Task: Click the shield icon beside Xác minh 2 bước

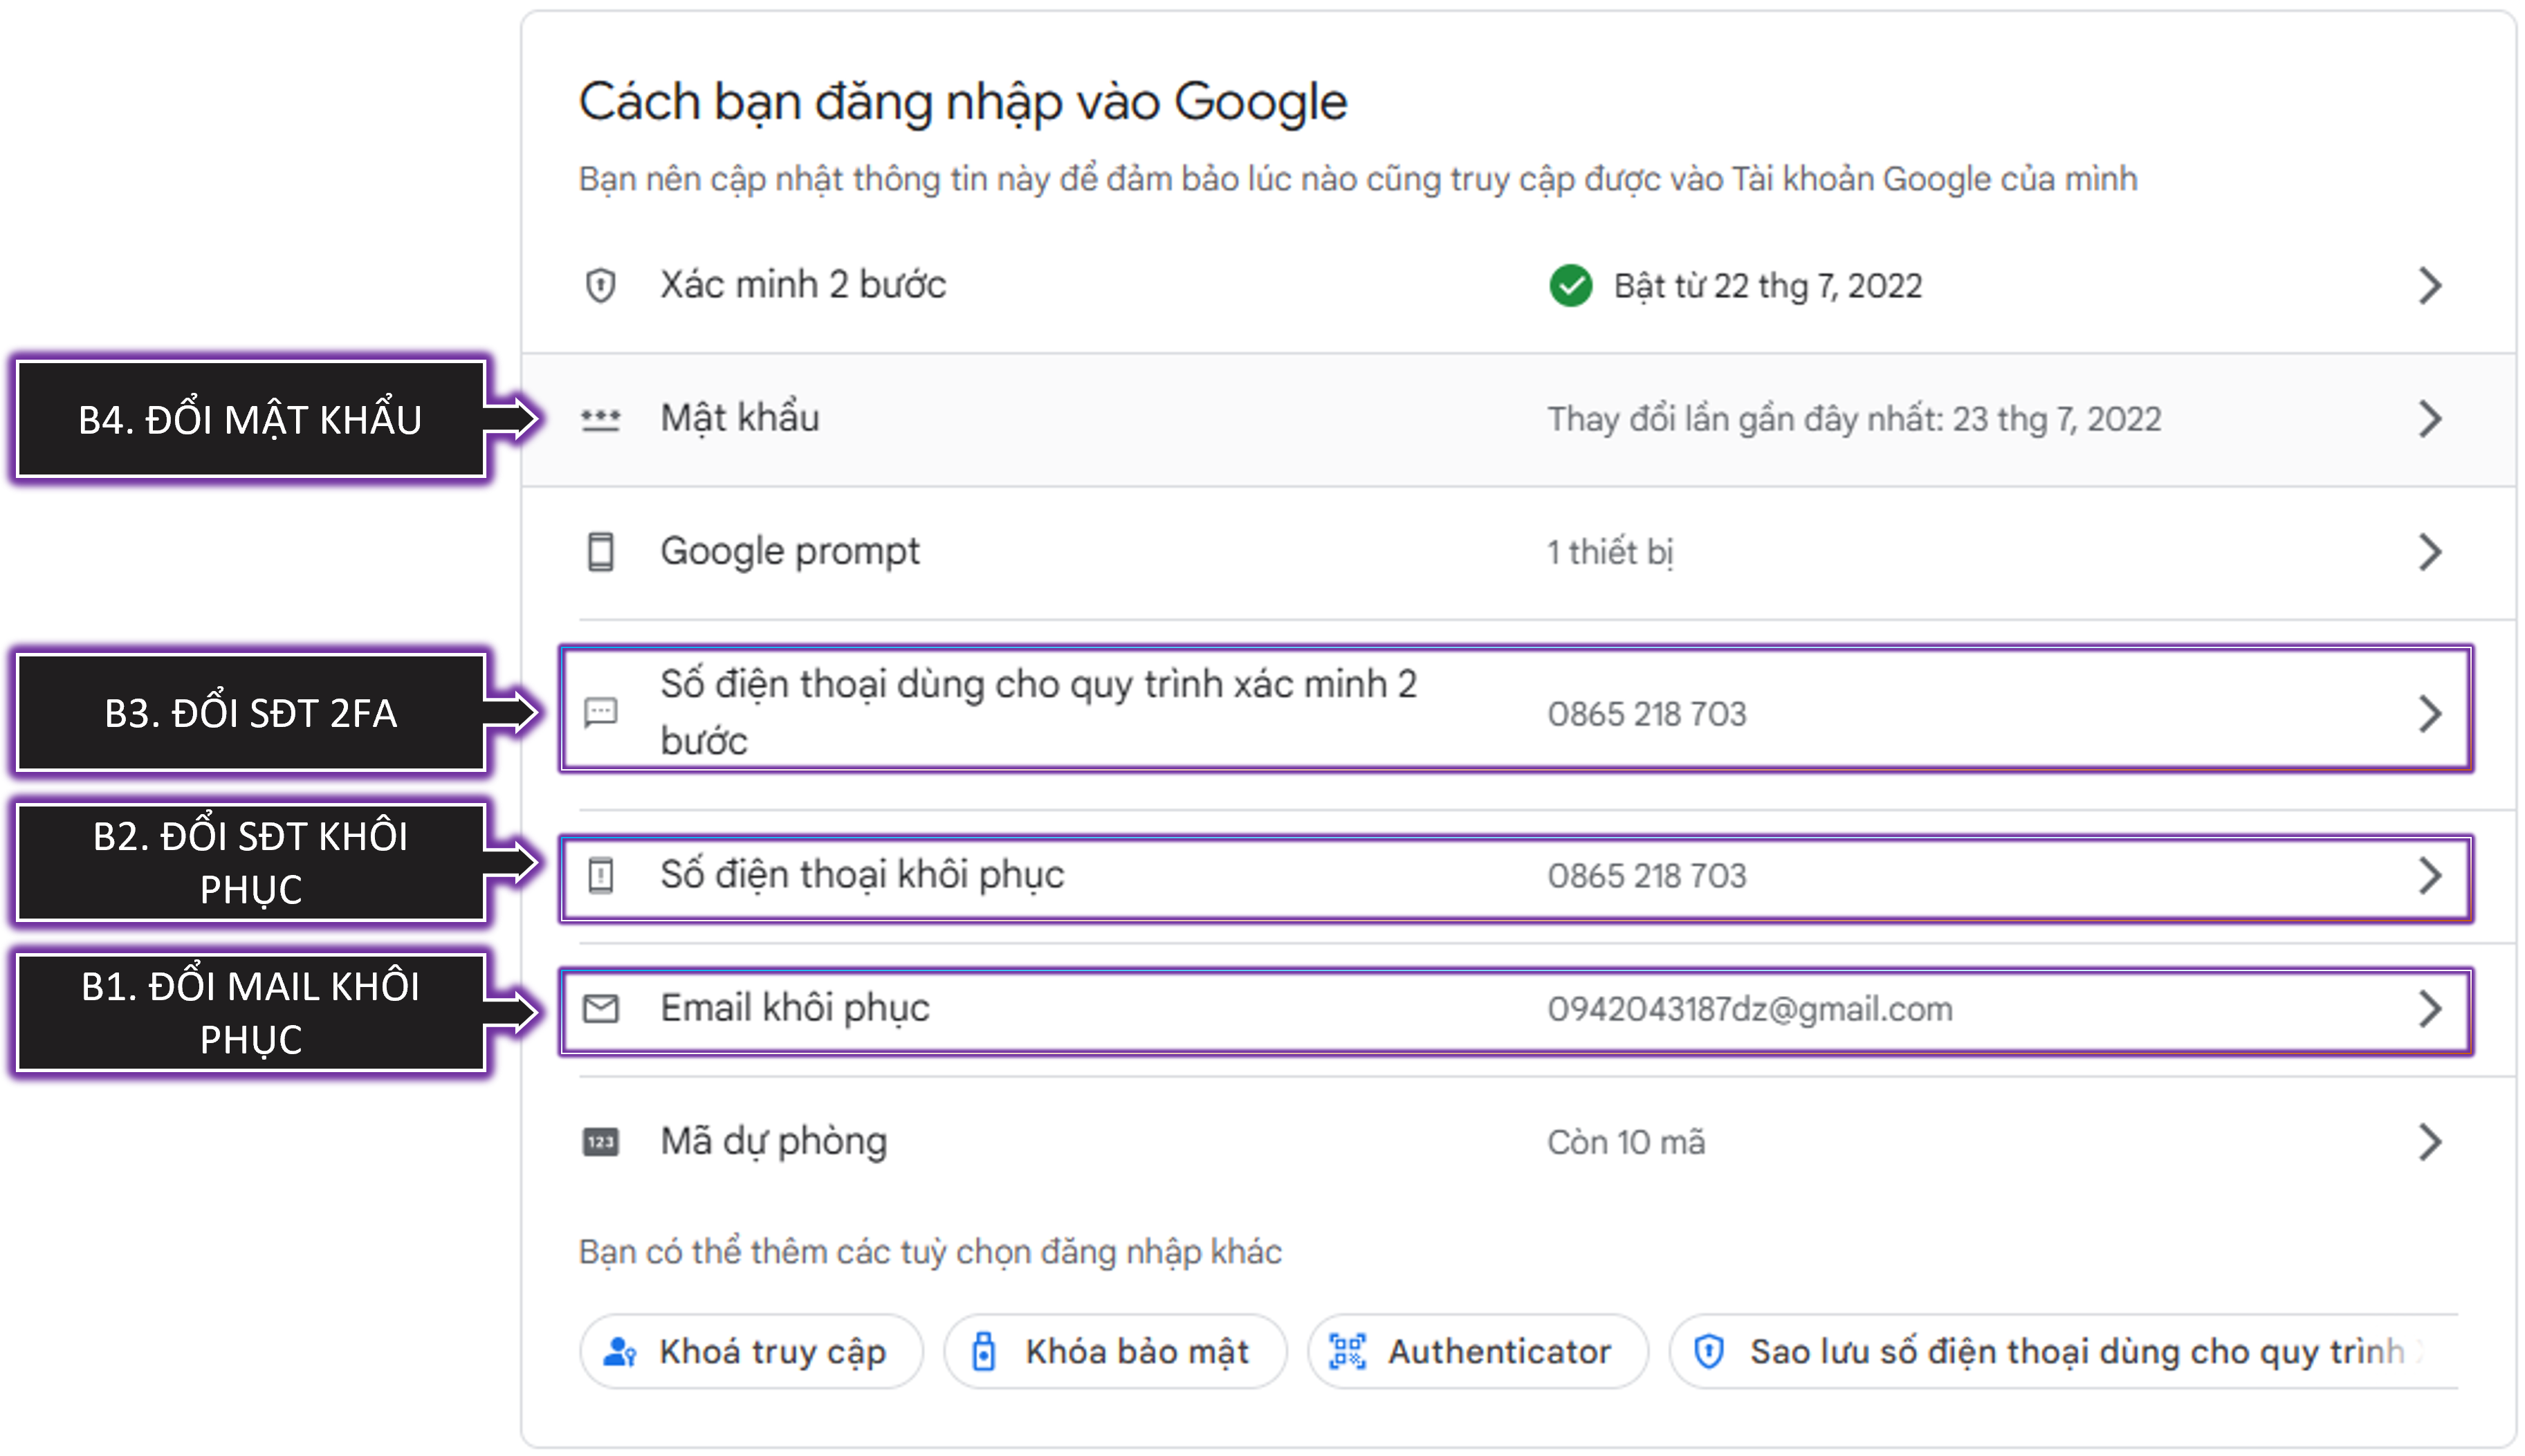Action: [600, 286]
